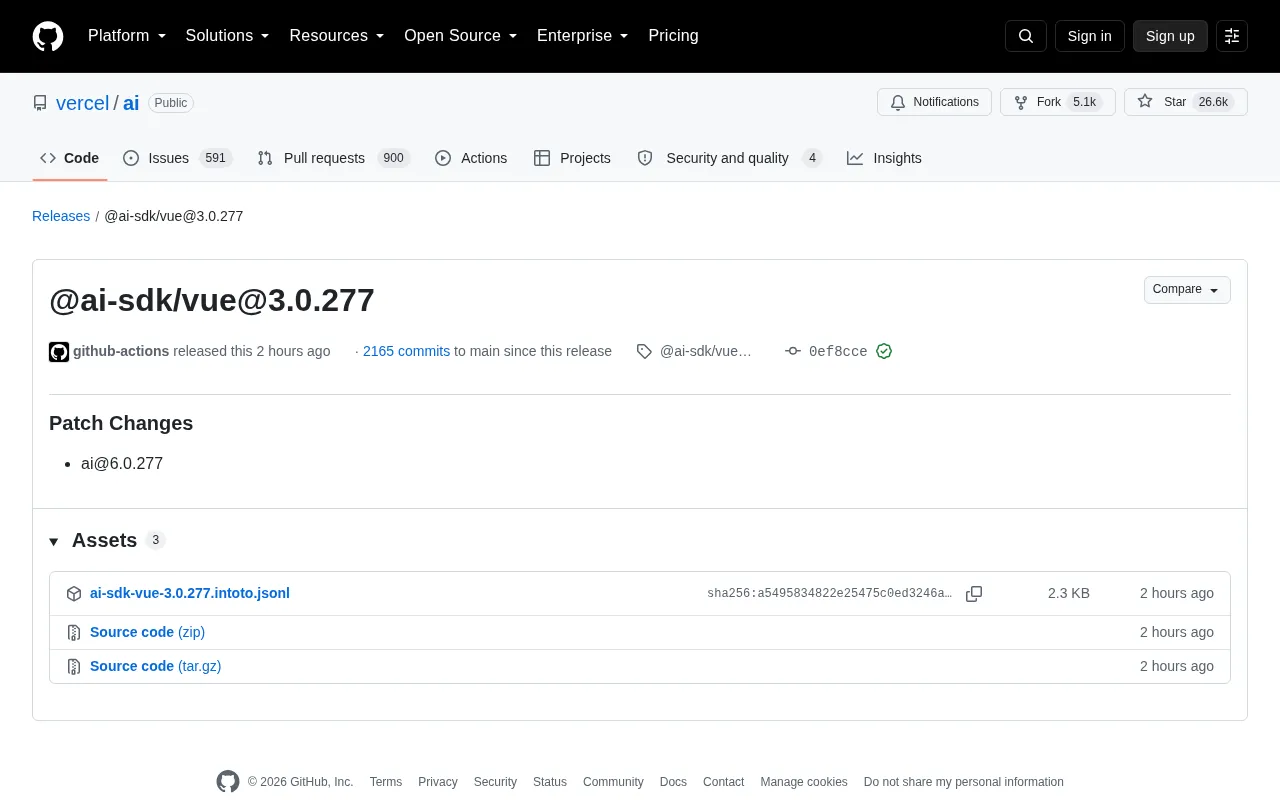Expand the Enterprise menu

[583, 36]
